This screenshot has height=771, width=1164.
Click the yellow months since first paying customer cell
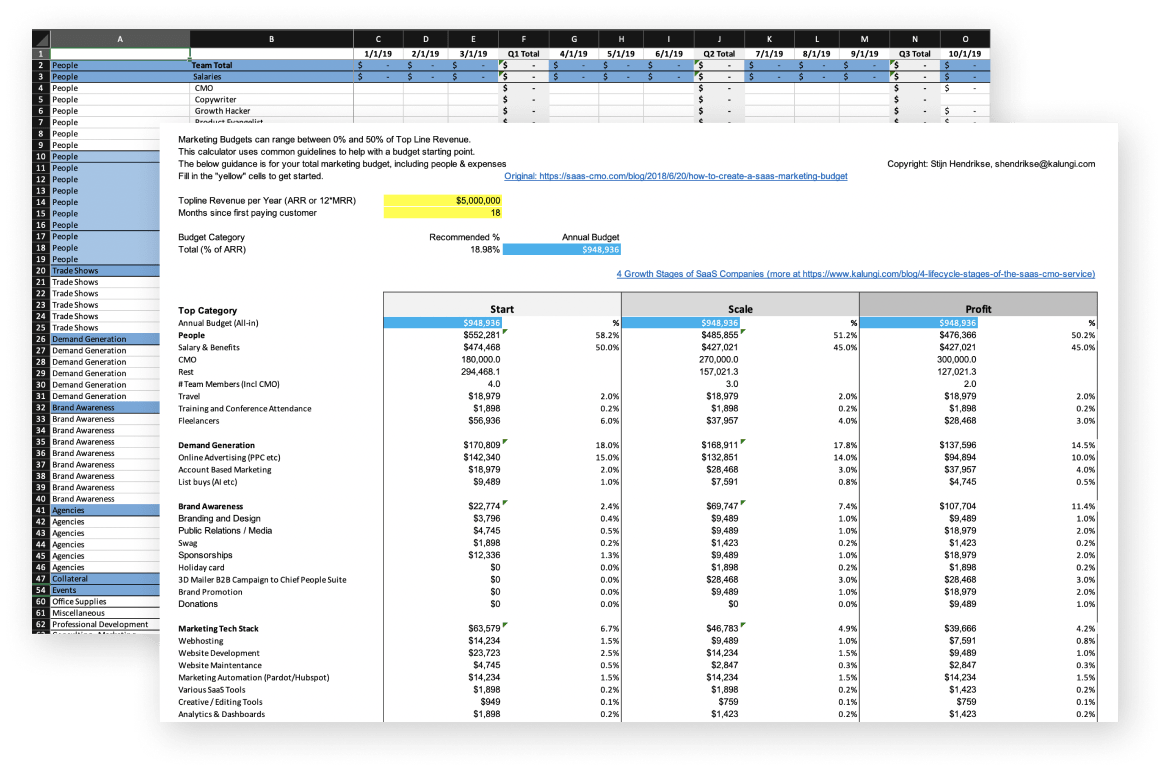[443, 213]
